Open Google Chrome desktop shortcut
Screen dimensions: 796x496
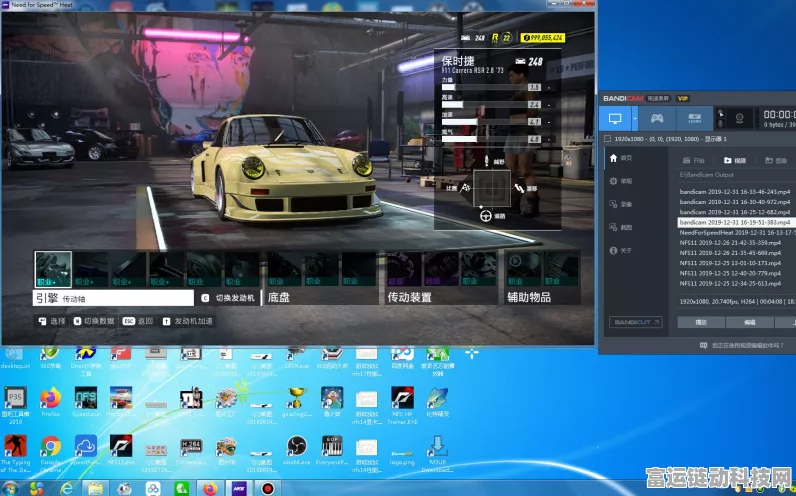coord(51,452)
